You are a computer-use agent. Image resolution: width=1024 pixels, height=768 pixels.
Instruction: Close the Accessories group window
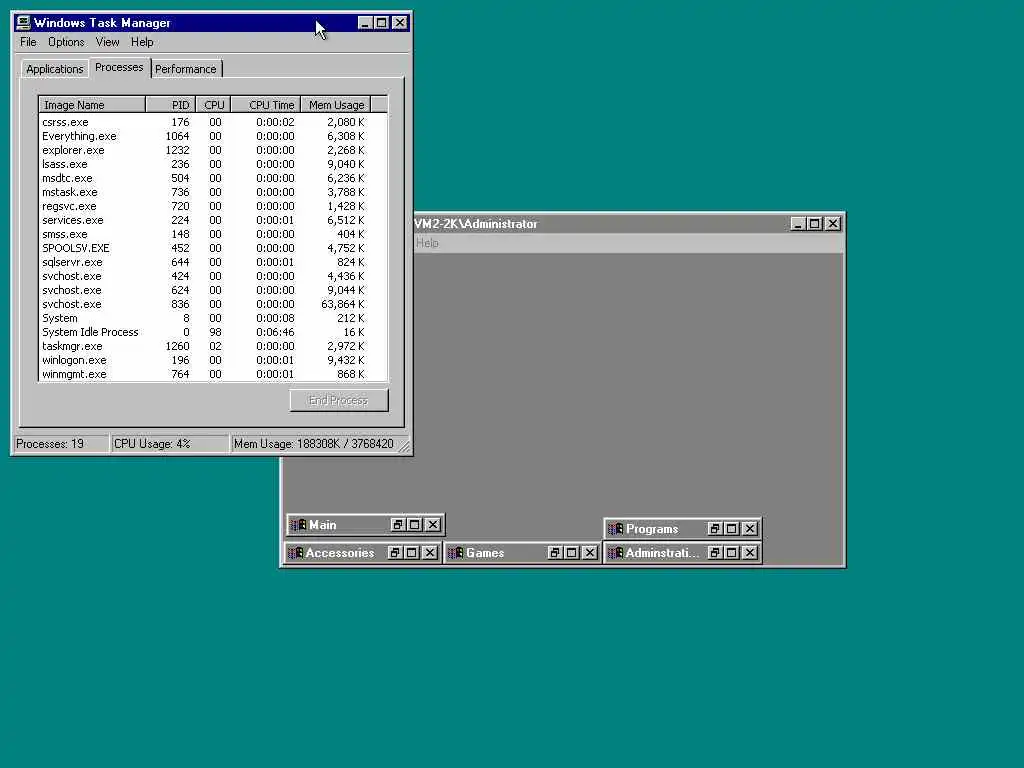coord(430,553)
